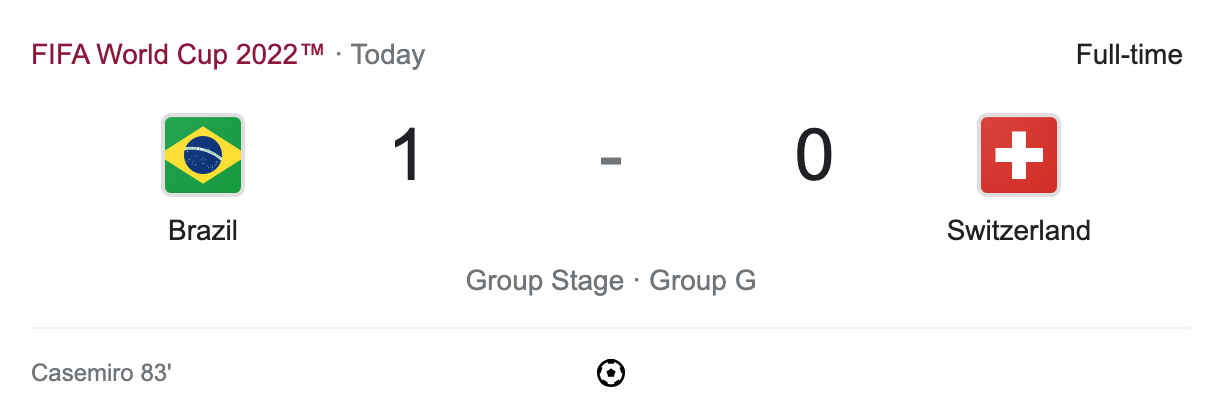Click the dot separator before Today
This screenshot has width=1230, height=417.
[x=338, y=55]
